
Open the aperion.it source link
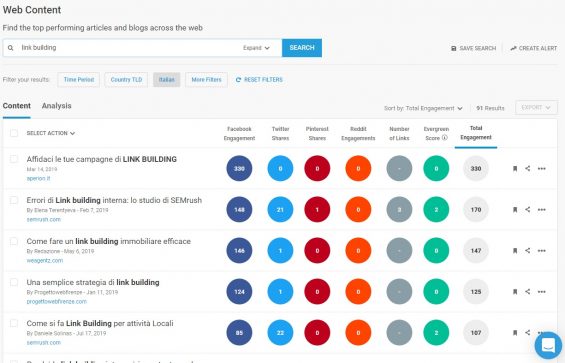[38, 178]
